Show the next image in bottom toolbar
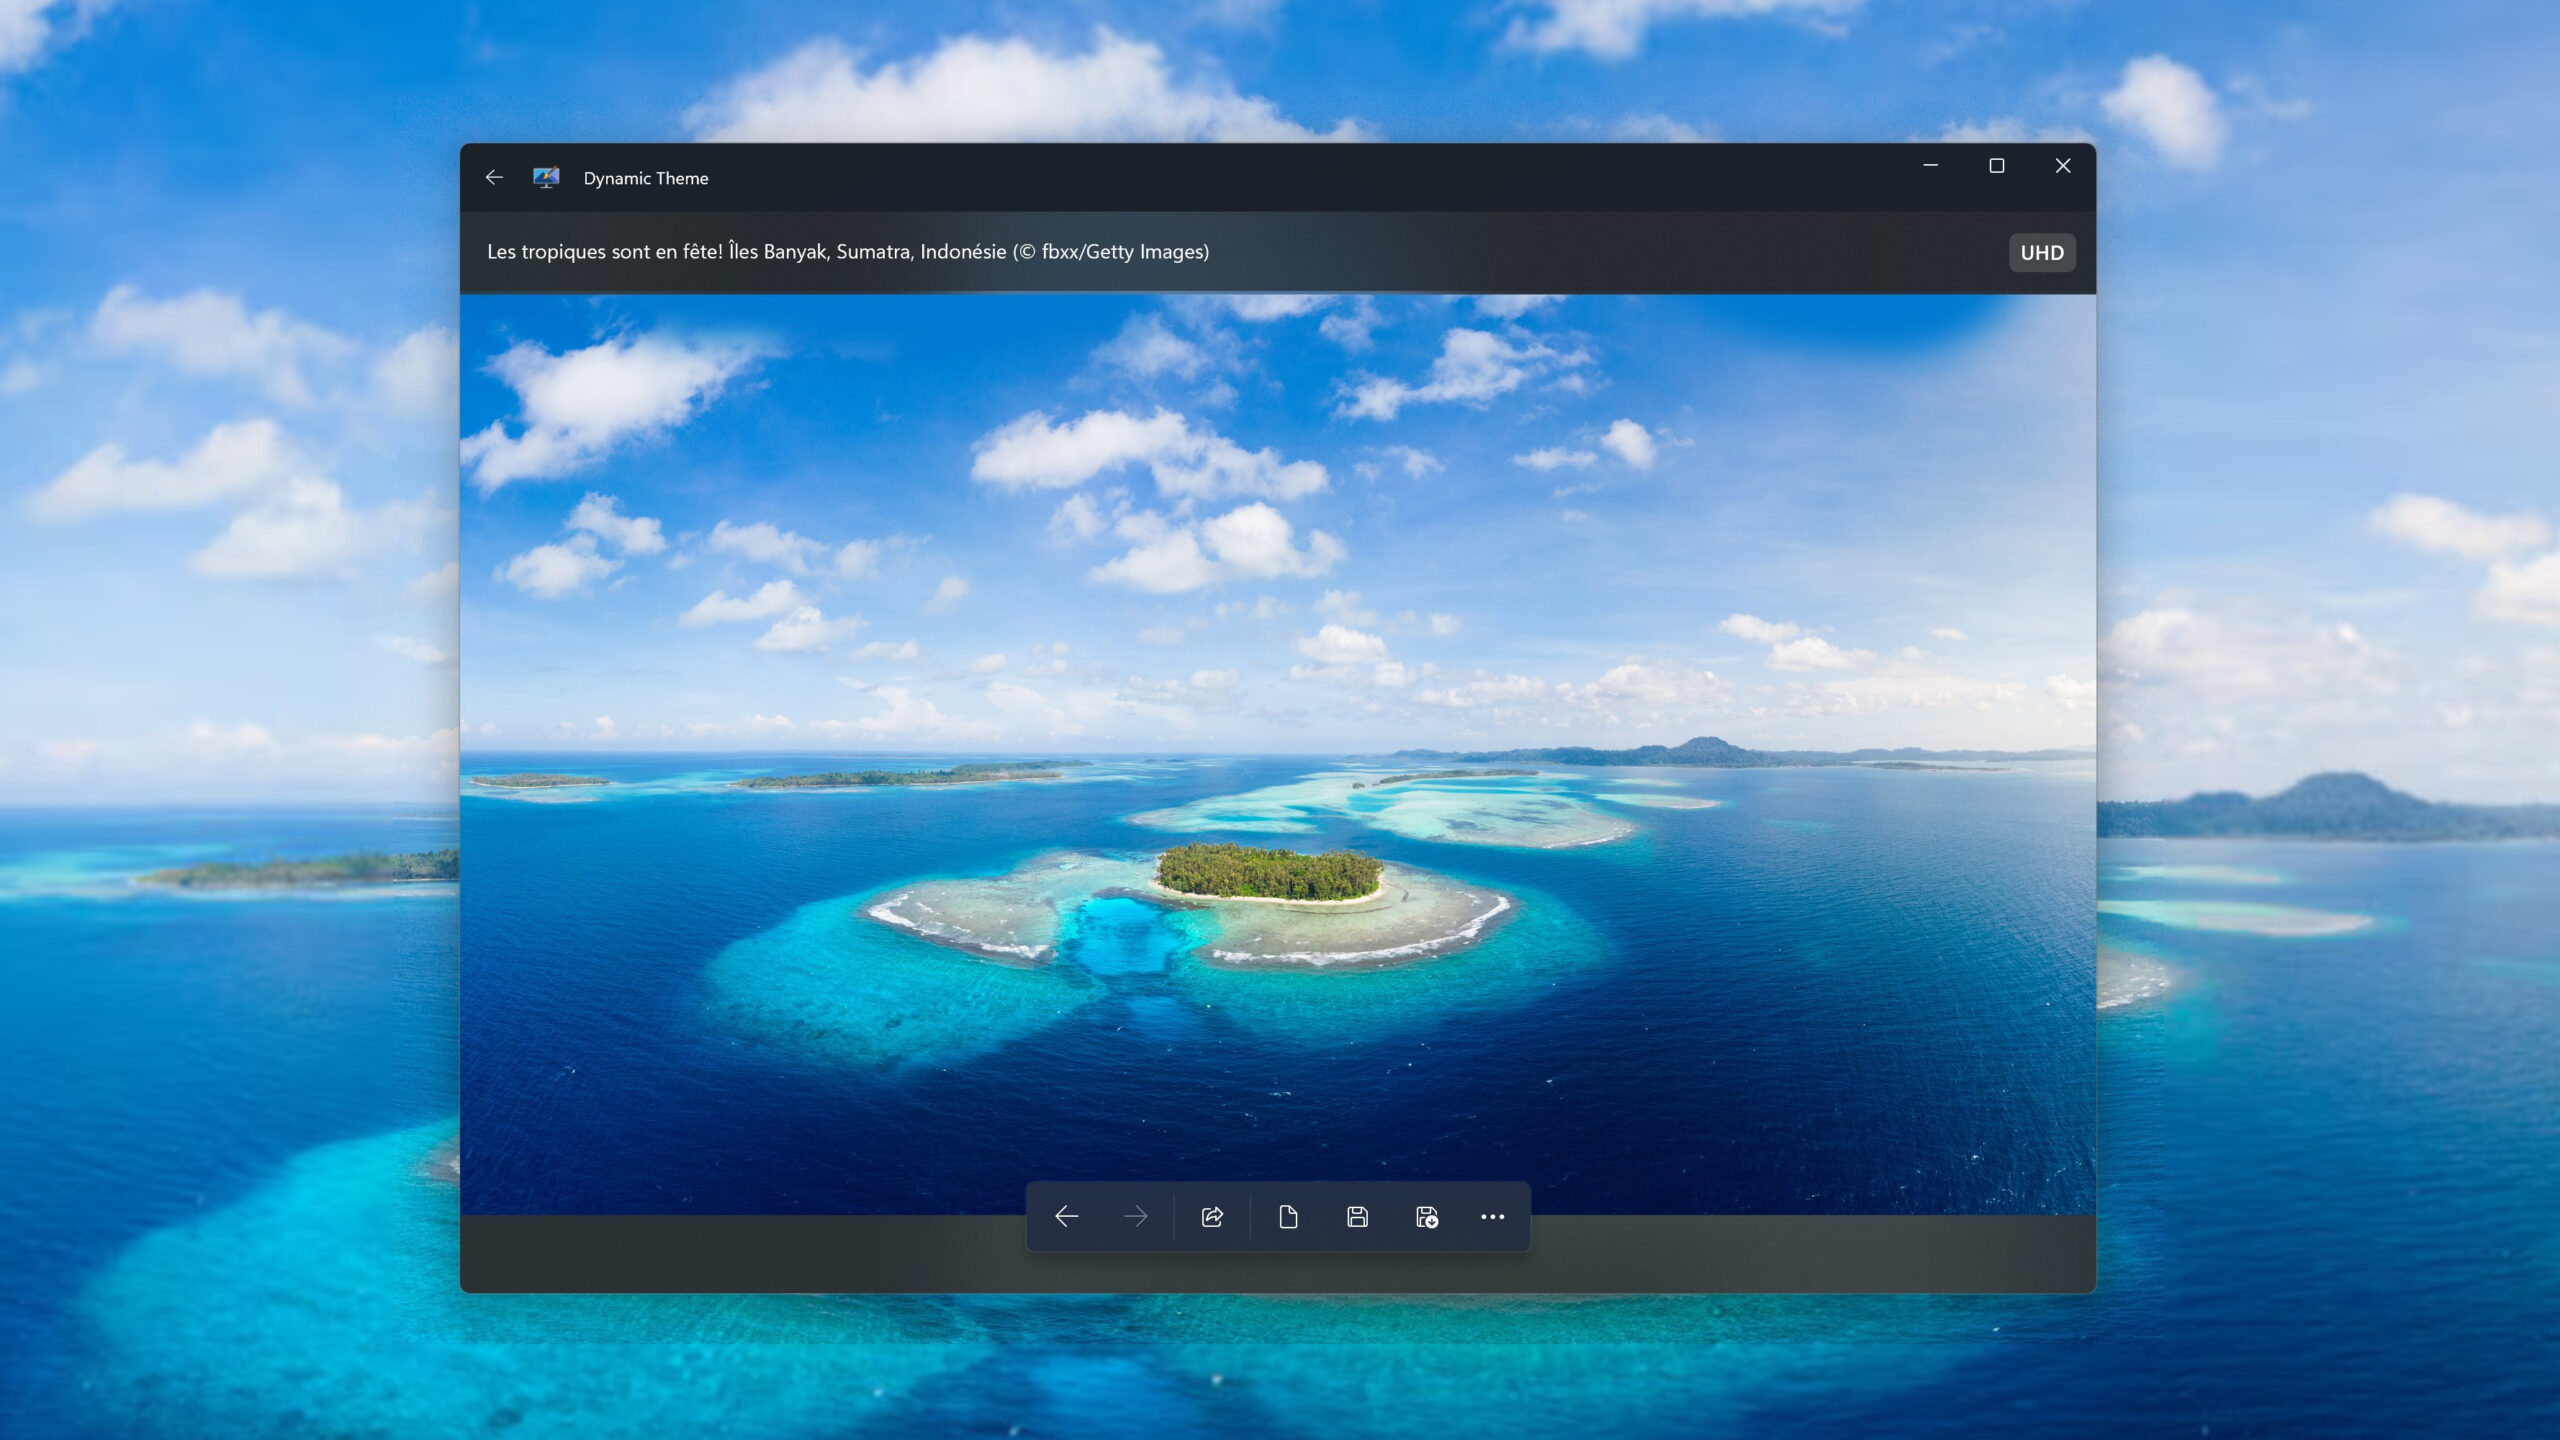 click(x=1135, y=1217)
